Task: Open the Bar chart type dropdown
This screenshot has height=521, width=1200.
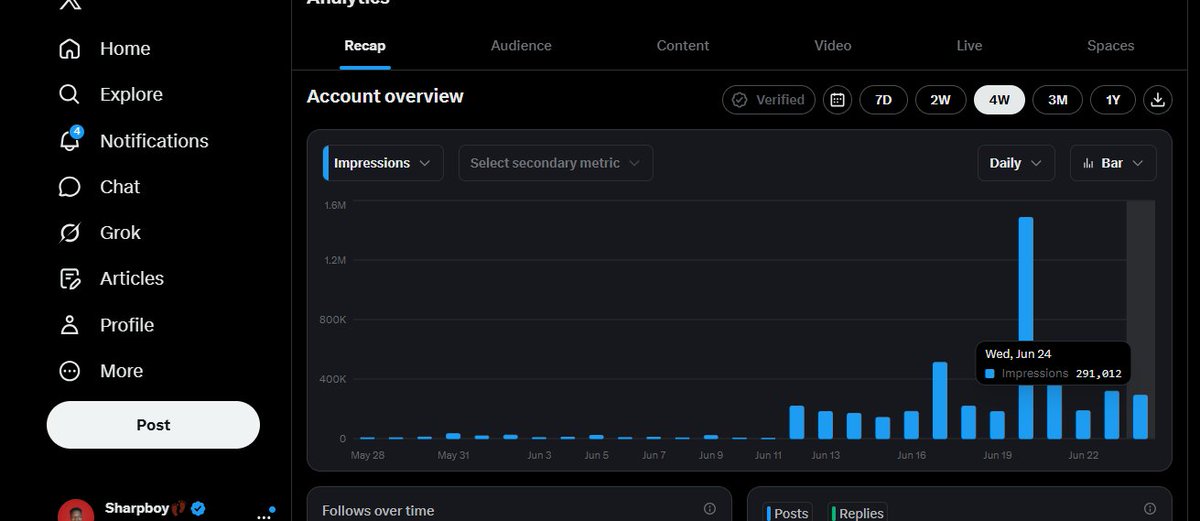Action: click(x=1113, y=163)
